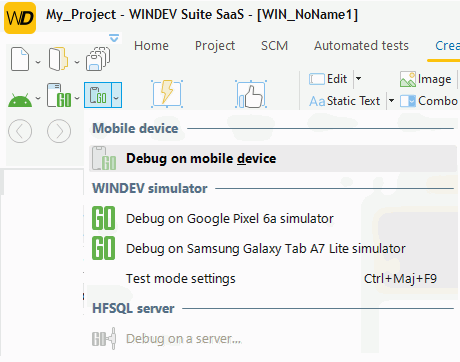Choose Debug on mobile device
Viewport: 460px width, 362px height.
[273, 158]
